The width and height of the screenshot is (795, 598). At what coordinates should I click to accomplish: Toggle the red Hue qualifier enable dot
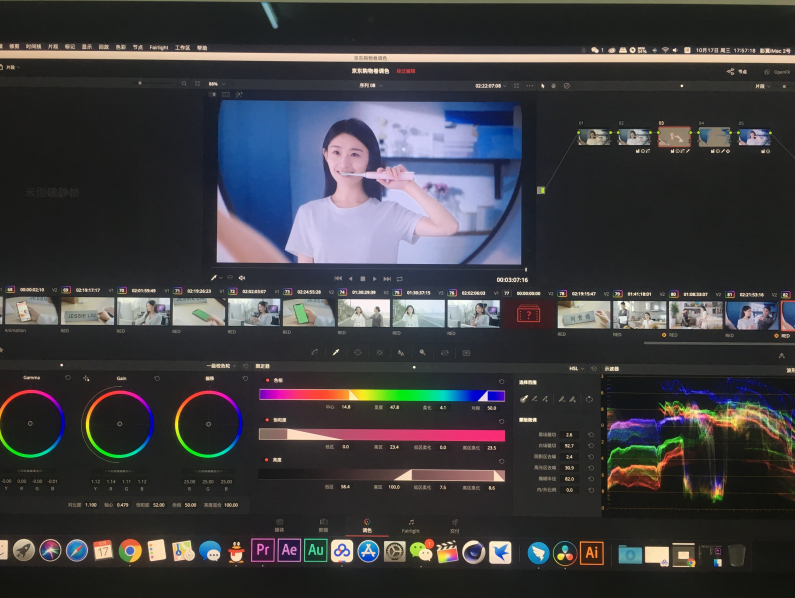click(x=267, y=380)
